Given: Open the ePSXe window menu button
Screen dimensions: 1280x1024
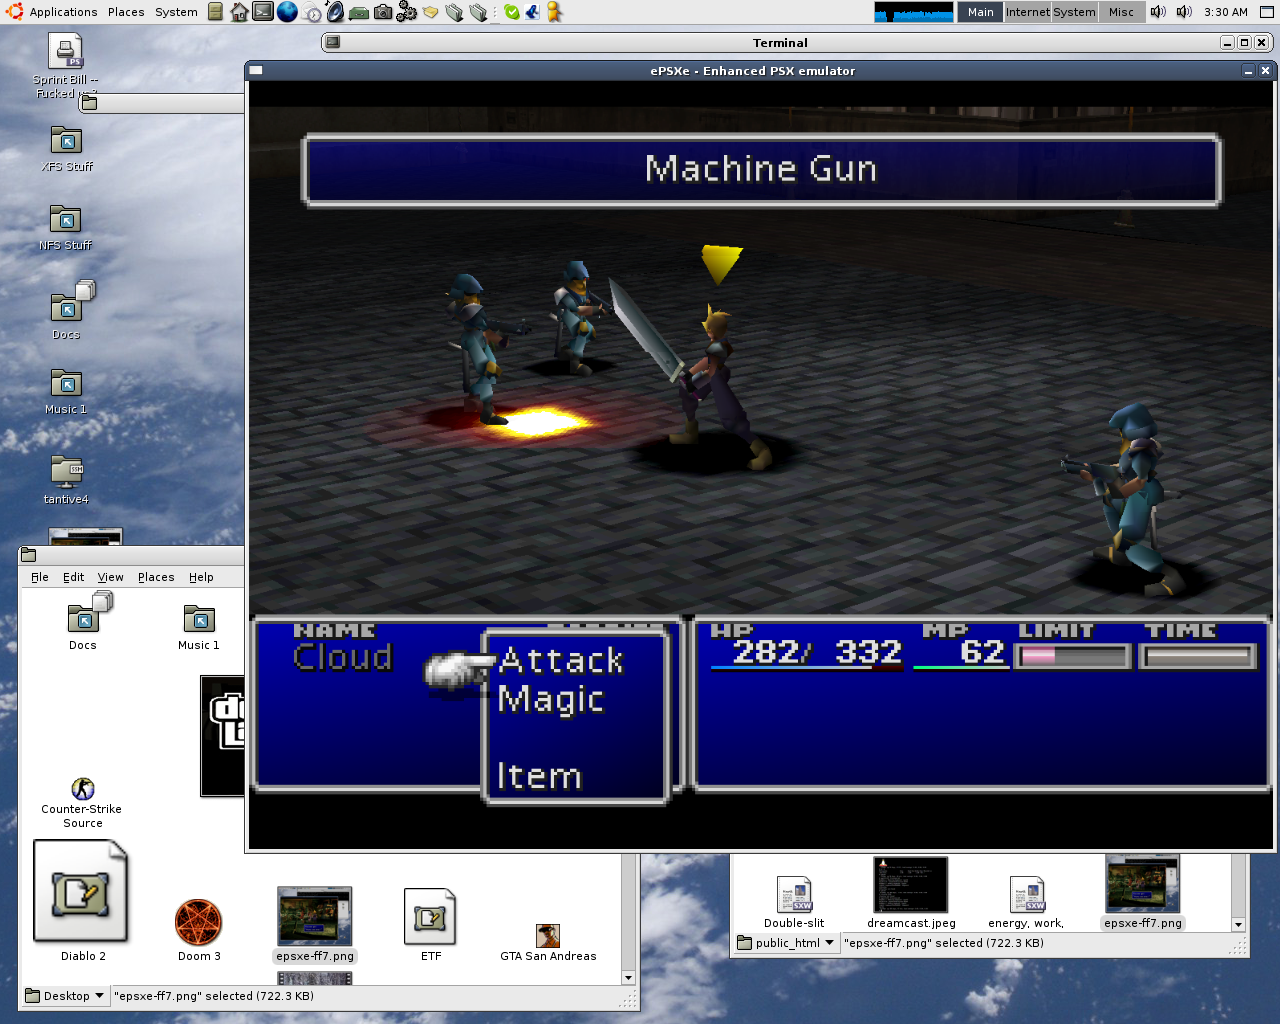Looking at the screenshot, I should coord(256,70).
